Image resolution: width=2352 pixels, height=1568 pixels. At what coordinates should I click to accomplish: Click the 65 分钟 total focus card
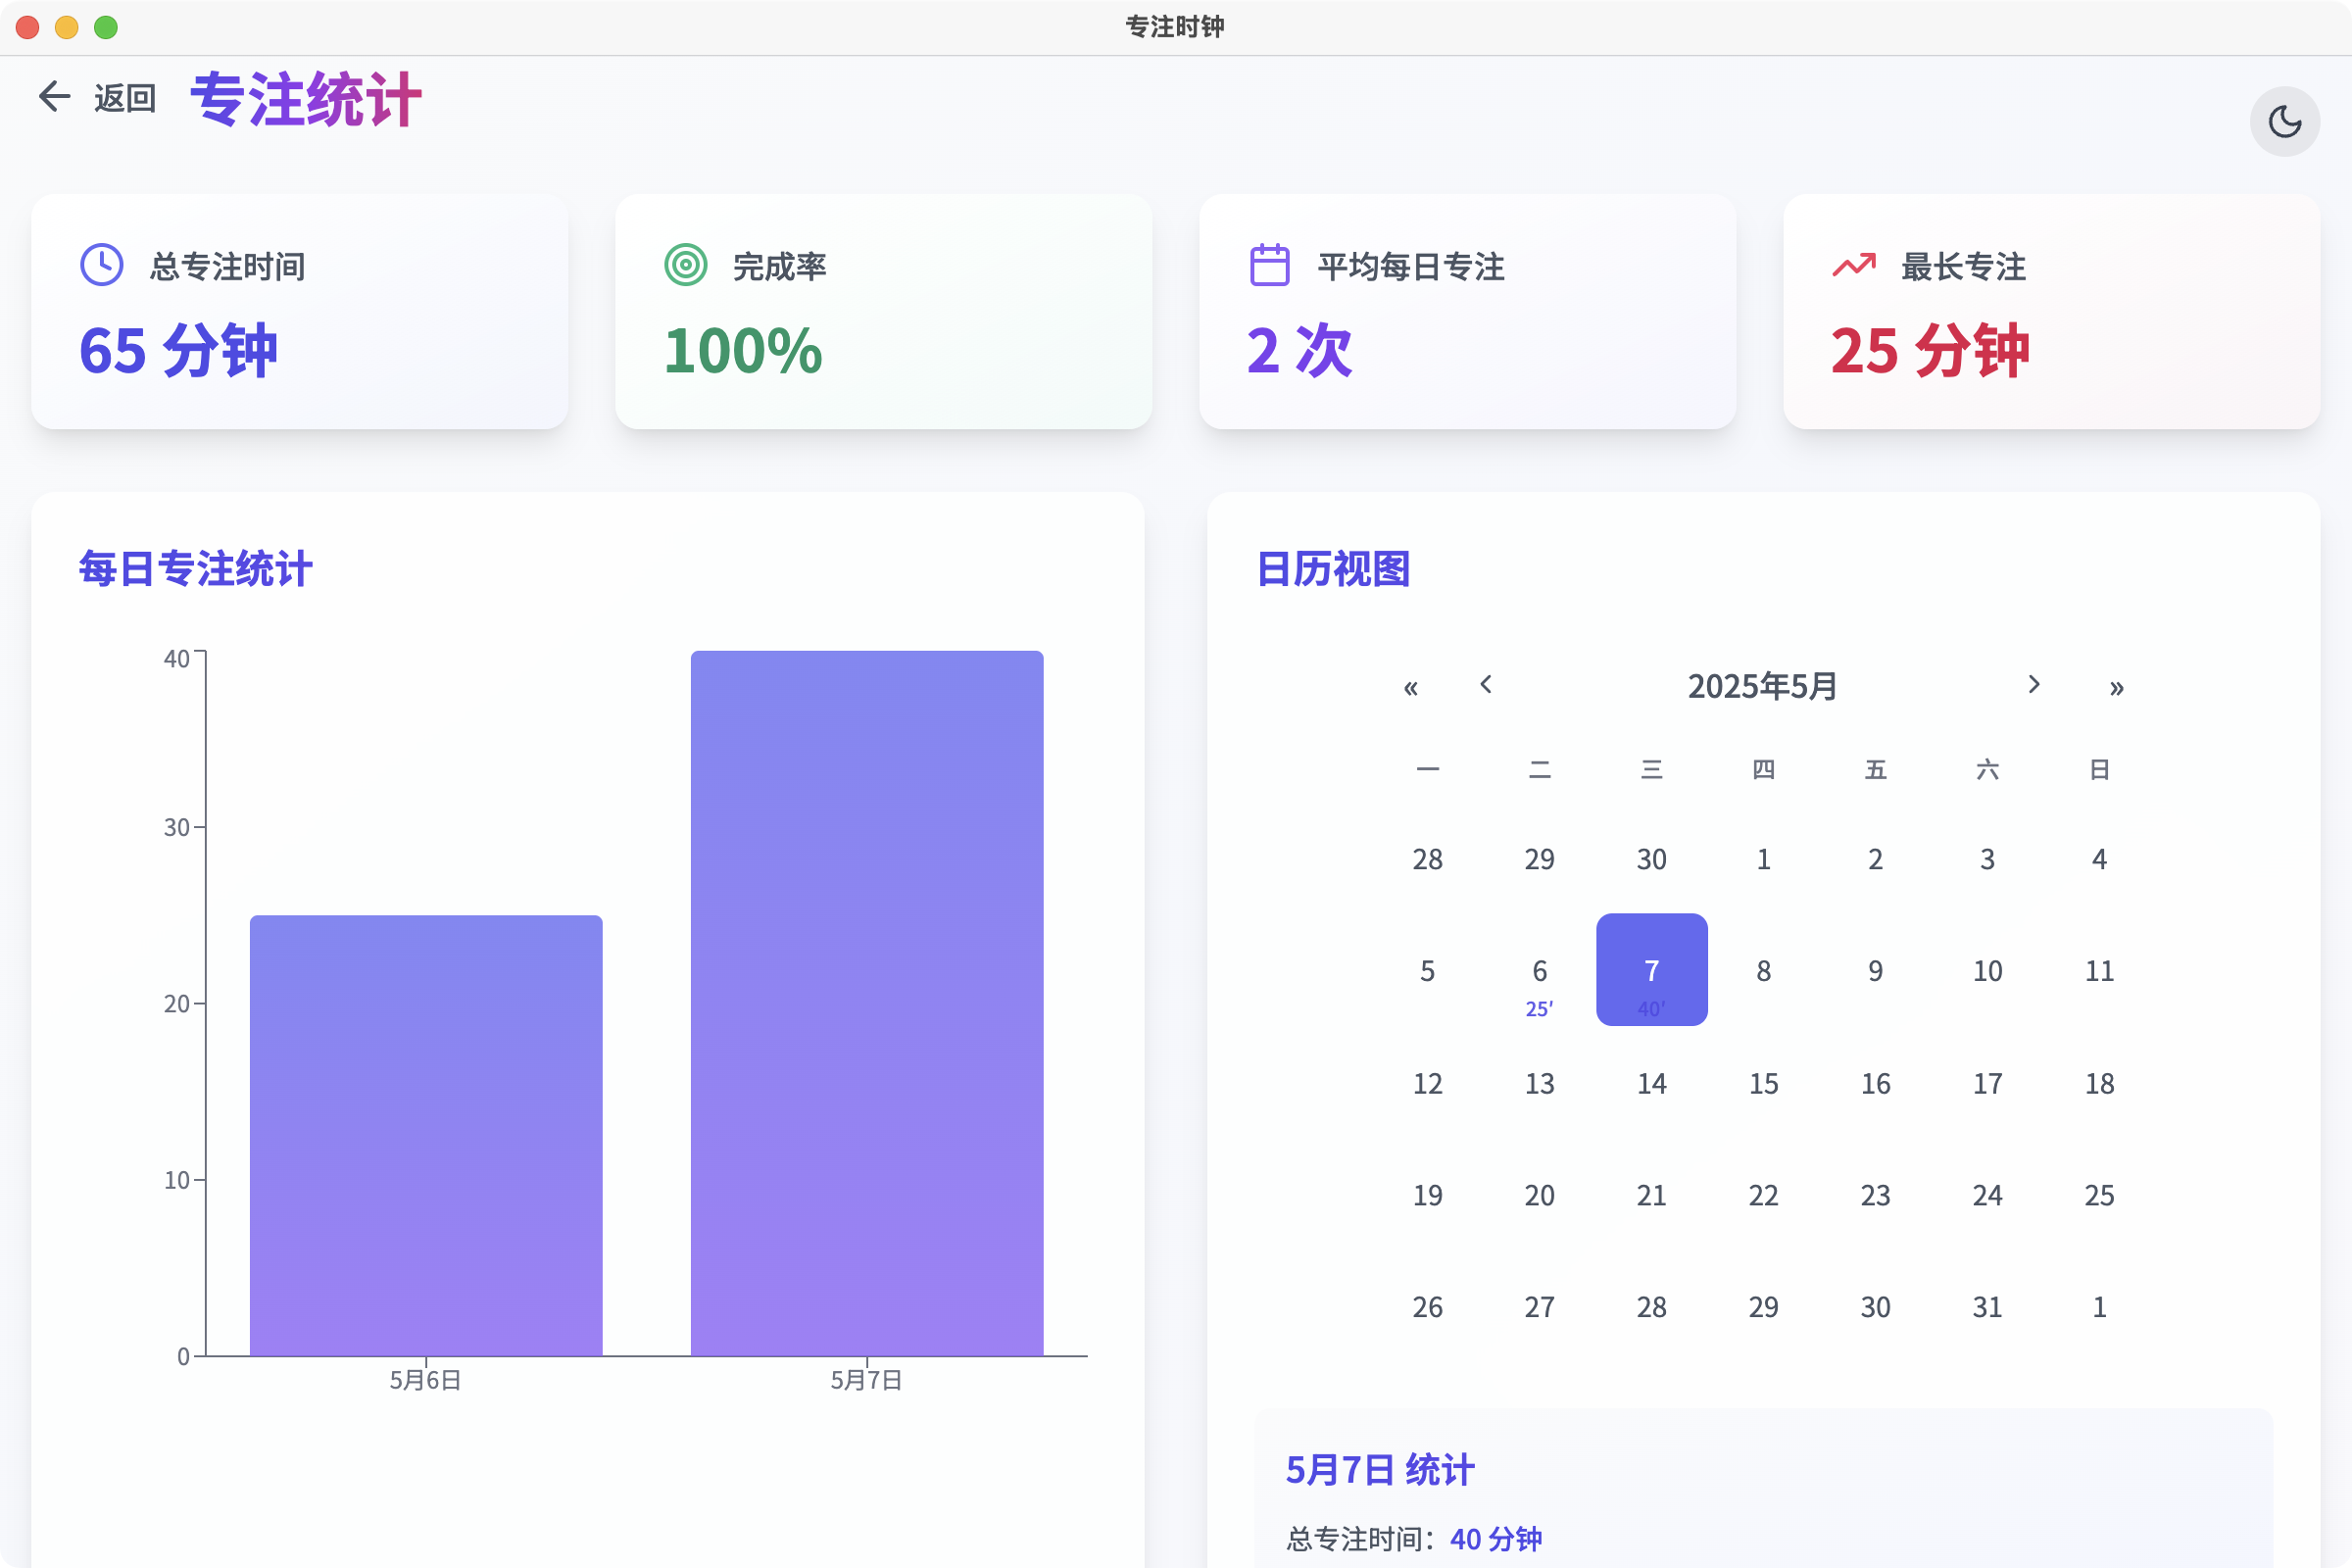[299, 312]
